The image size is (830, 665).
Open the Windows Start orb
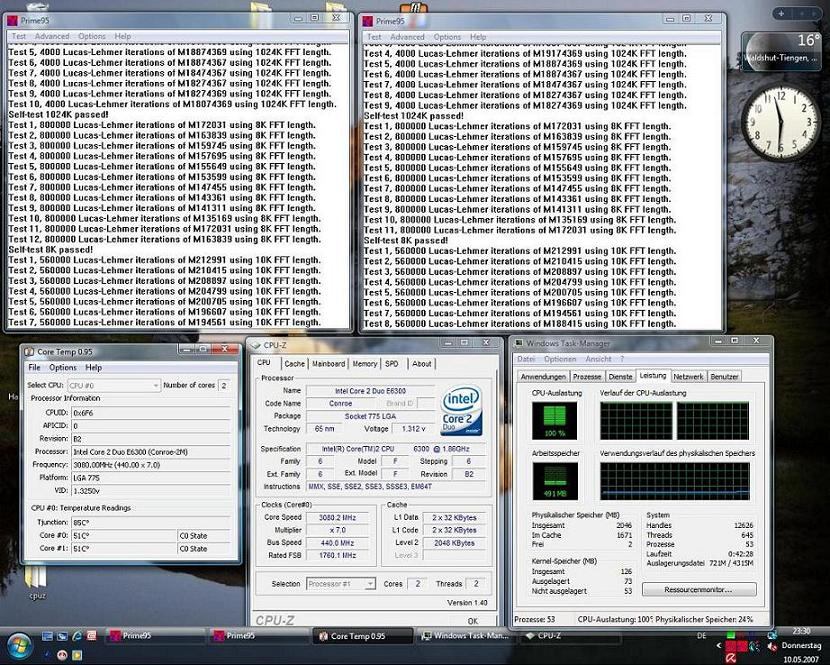tap(19, 646)
